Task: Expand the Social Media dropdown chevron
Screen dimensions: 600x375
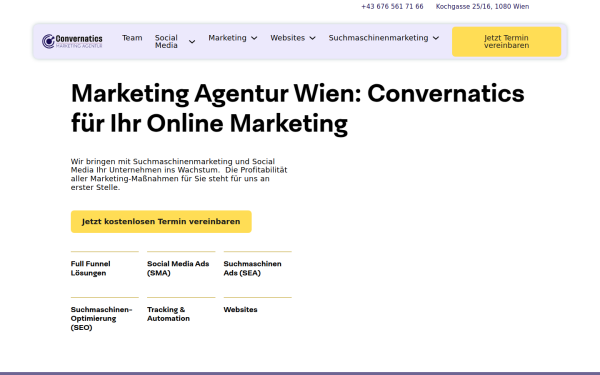Action: point(192,42)
